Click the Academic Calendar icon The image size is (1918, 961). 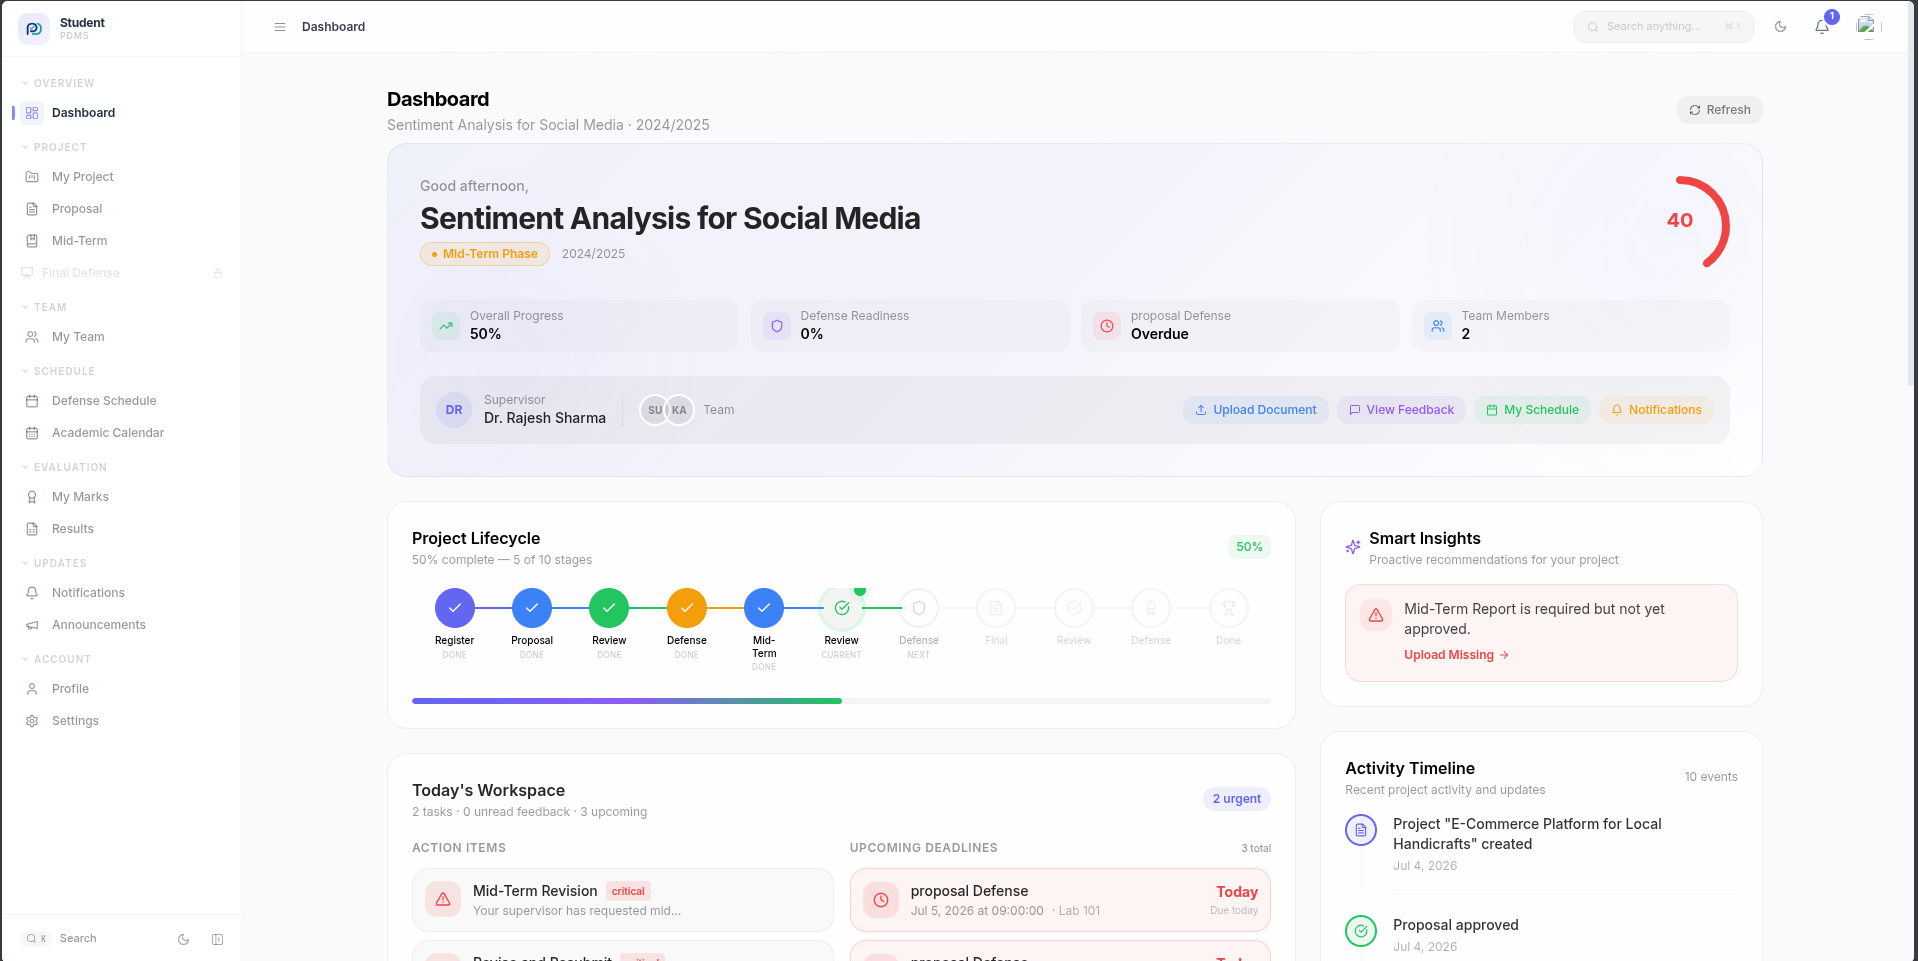coord(32,433)
